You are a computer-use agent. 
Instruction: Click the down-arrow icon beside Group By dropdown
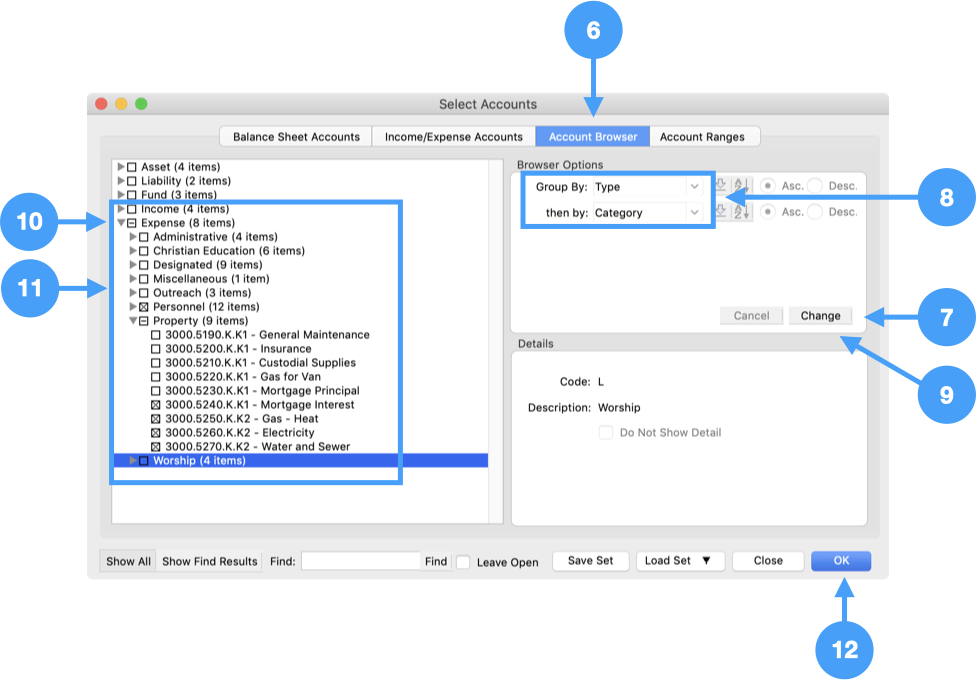[x=722, y=186]
